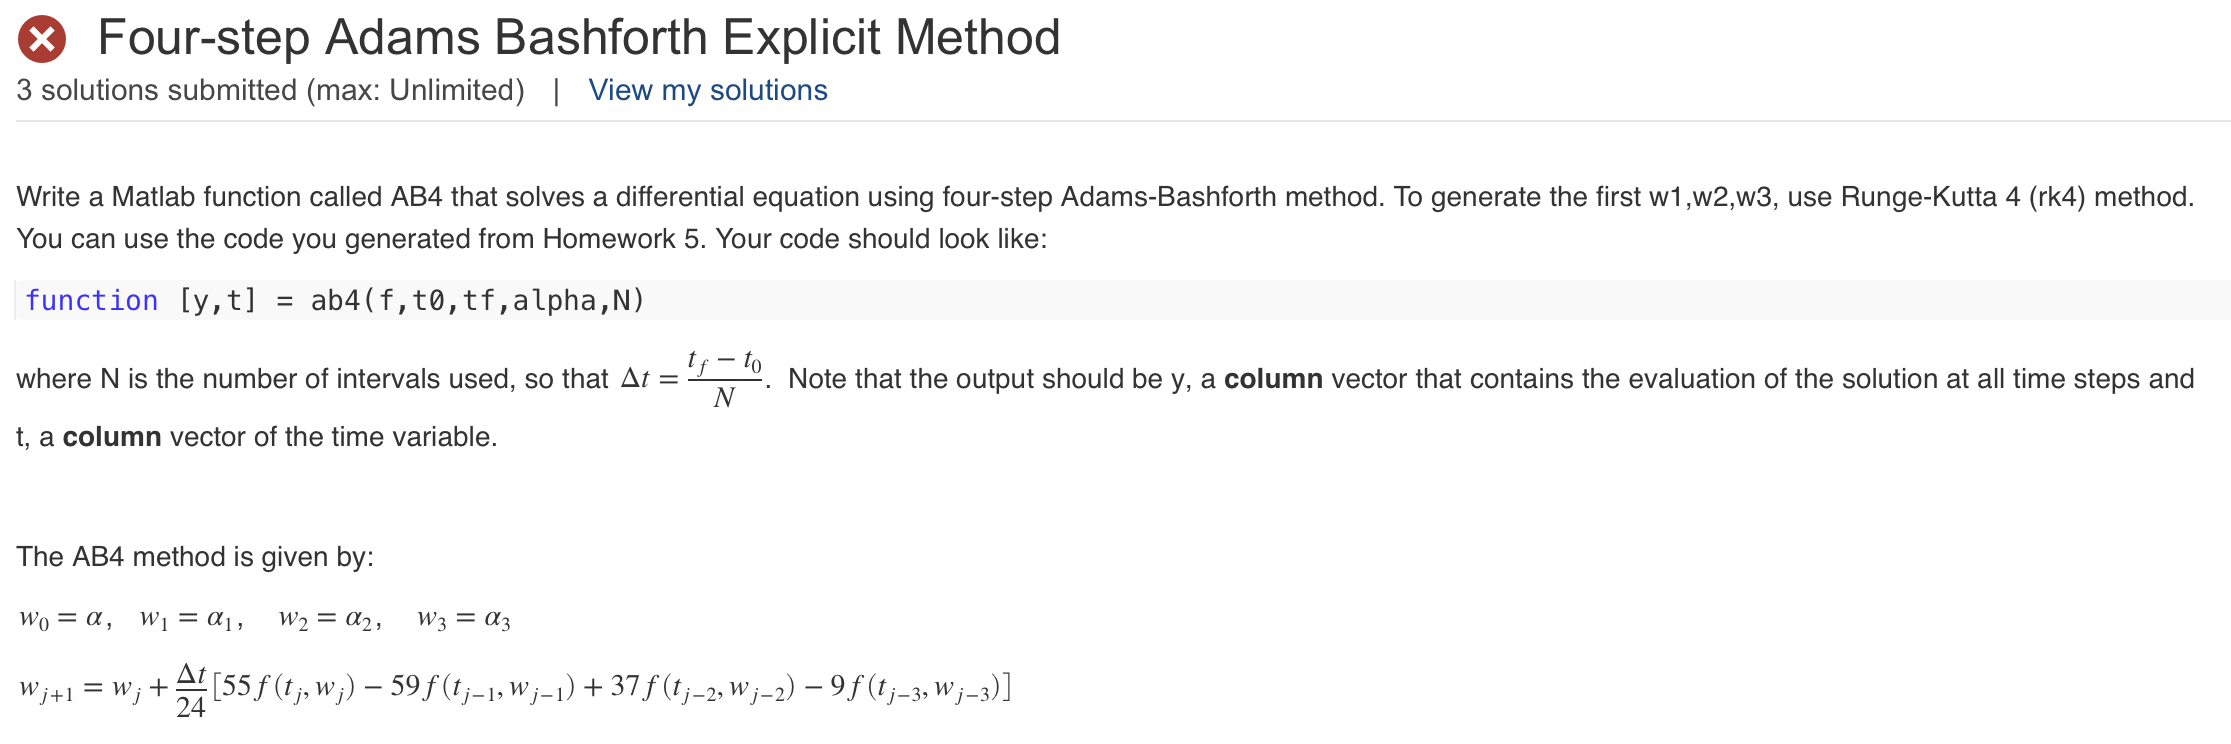2231x744 pixels.
Task: Select the function signature code block
Action: pos(335,299)
